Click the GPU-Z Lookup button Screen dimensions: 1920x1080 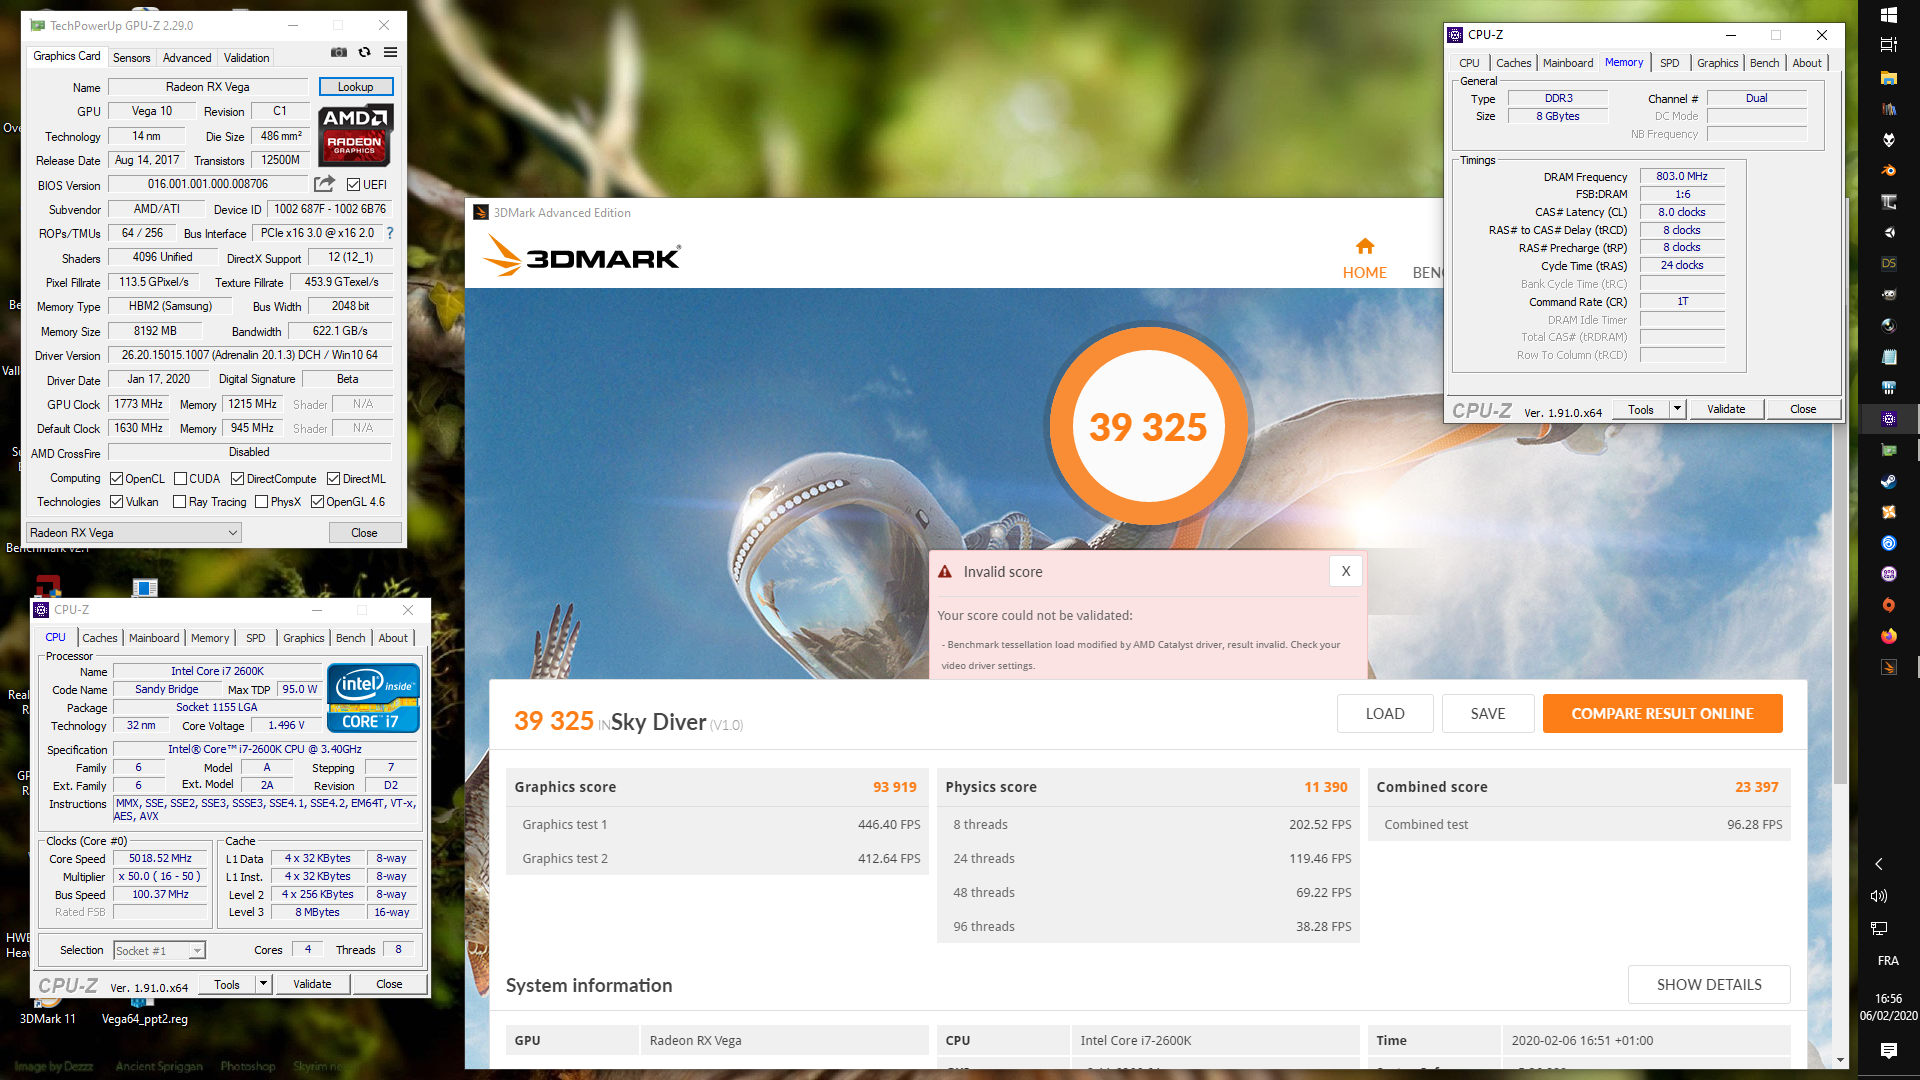(355, 87)
